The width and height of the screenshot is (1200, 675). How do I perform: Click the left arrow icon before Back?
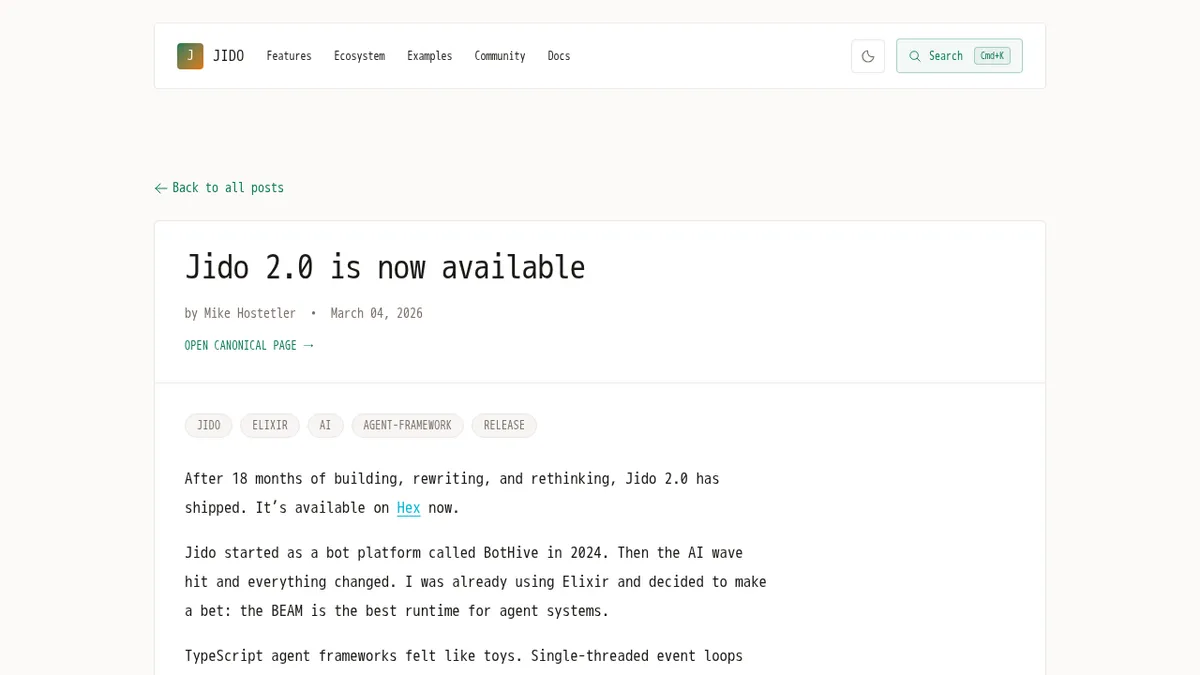click(161, 188)
